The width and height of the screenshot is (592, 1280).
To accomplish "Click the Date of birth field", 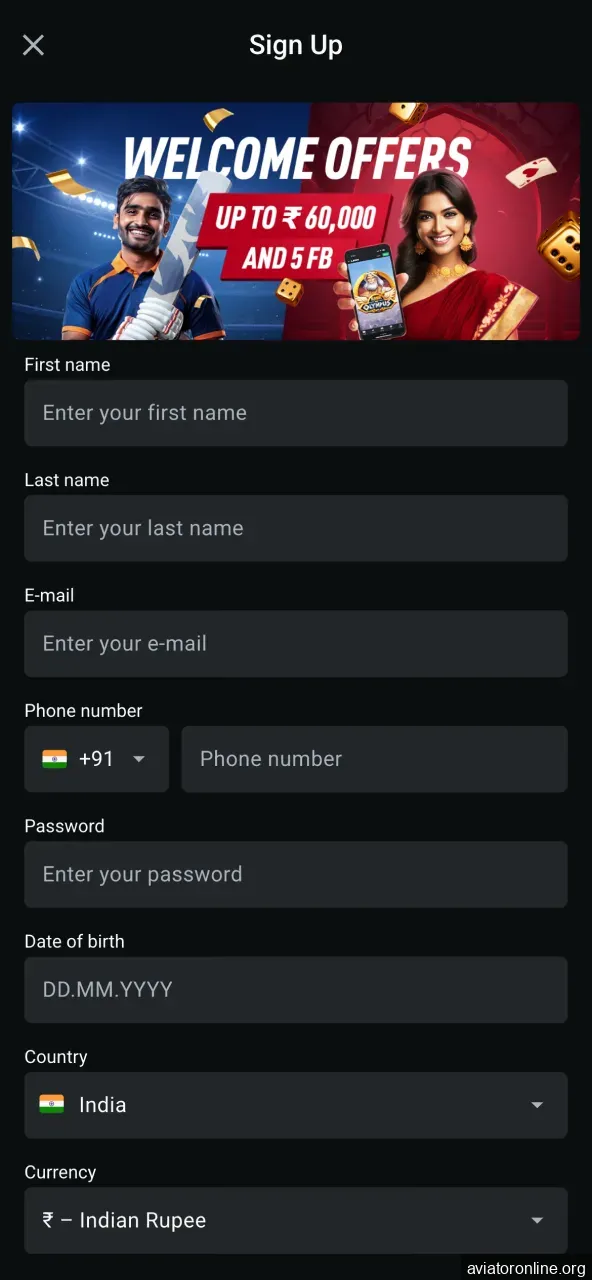I will (296, 990).
